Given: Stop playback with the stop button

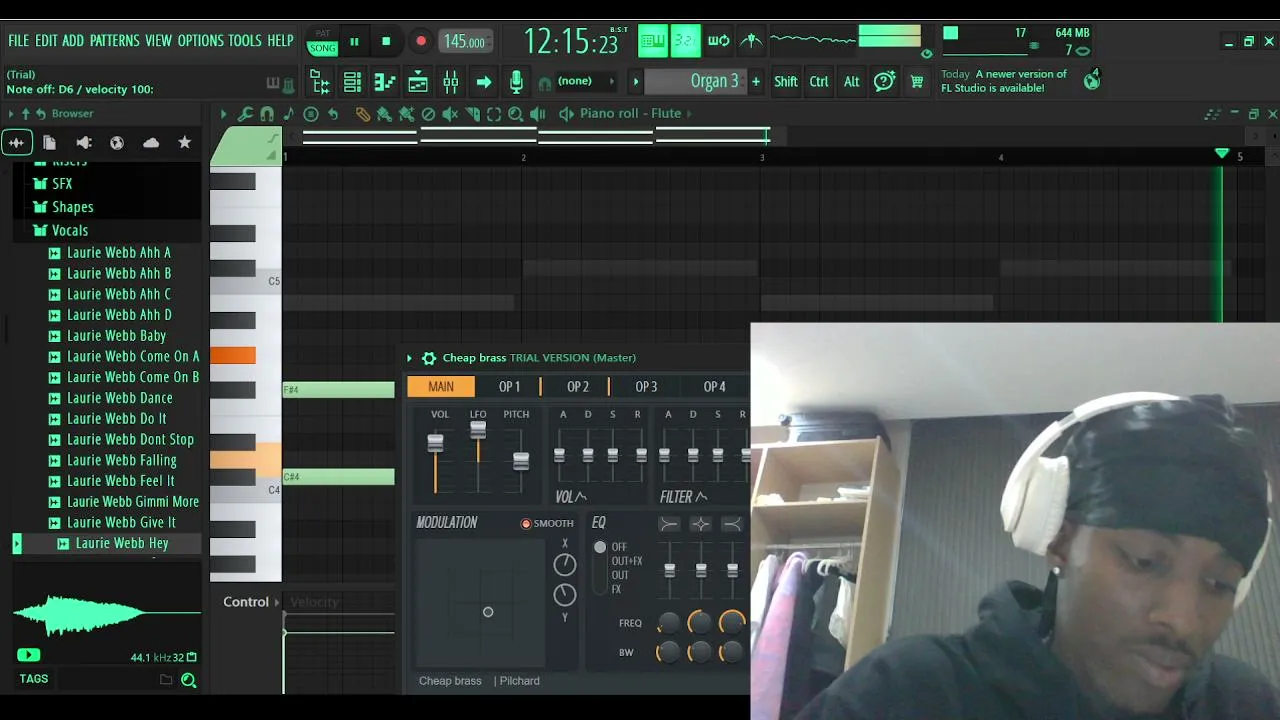Looking at the screenshot, I should pyautogui.click(x=386, y=41).
